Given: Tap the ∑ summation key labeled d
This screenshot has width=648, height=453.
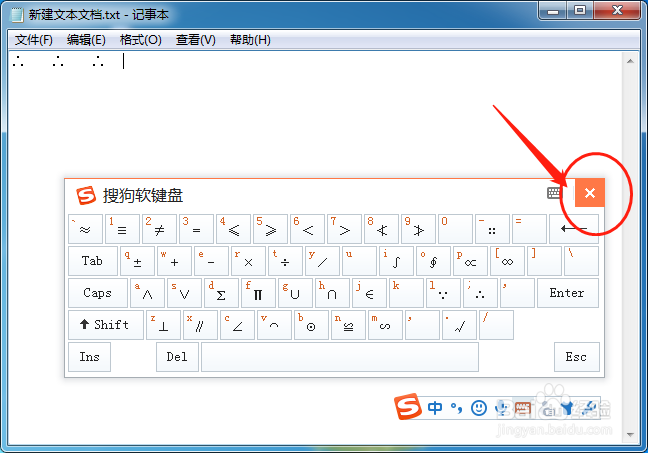Looking at the screenshot, I should click(x=222, y=293).
